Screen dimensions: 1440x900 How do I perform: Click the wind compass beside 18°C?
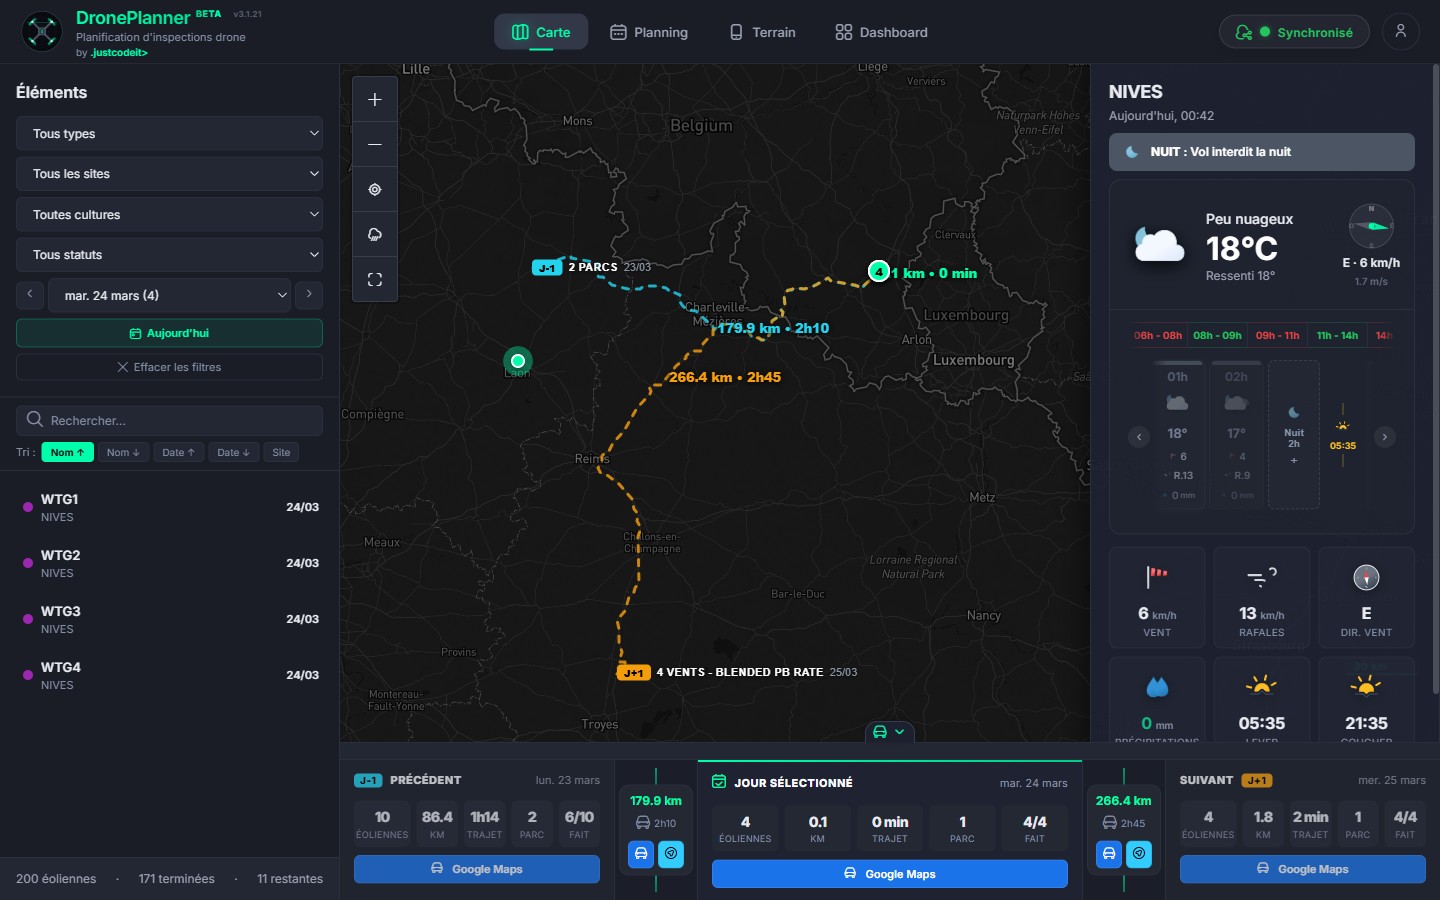(x=1371, y=226)
